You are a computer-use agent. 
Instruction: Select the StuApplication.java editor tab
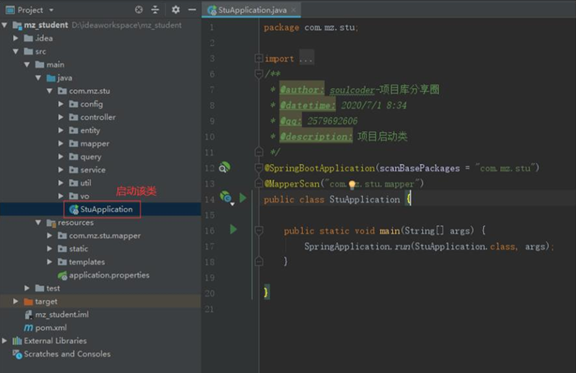tap(252, 10)
